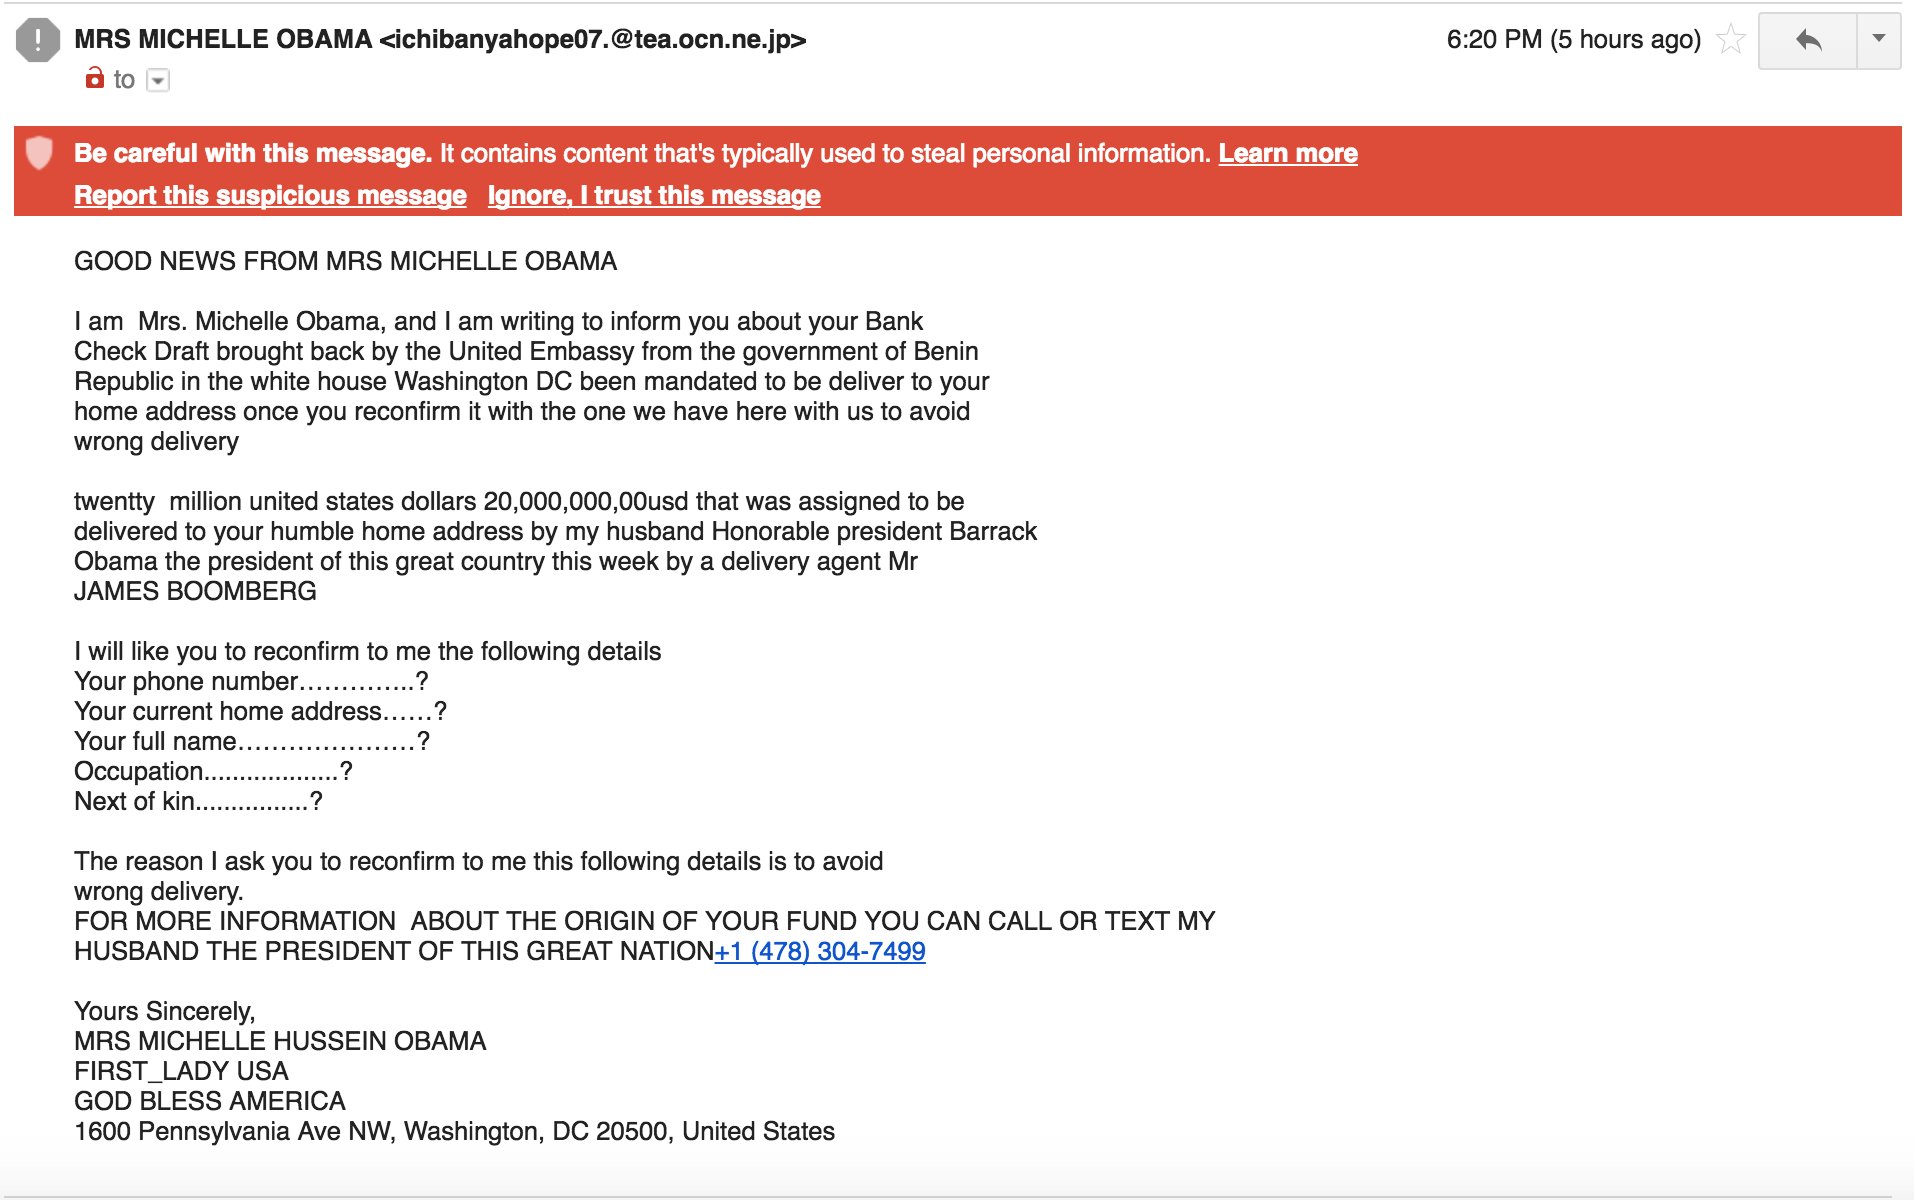Click the 1600 Pennsylvania Ave address line

[x=454, y=1131]
